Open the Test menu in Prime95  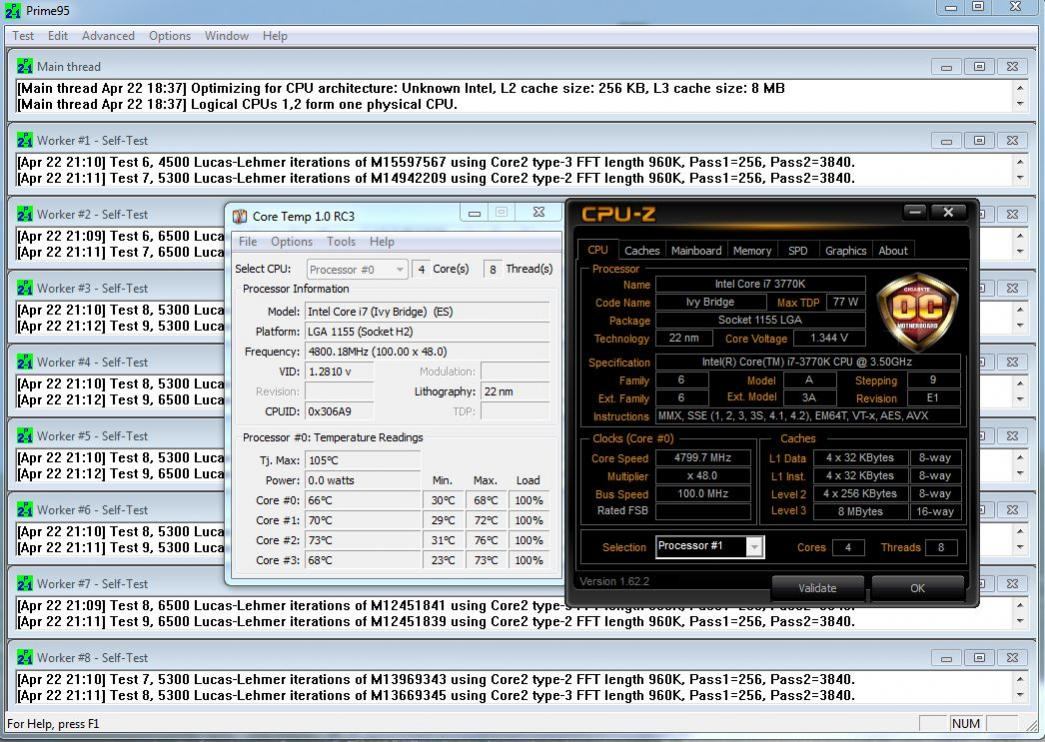pos(23,36)
